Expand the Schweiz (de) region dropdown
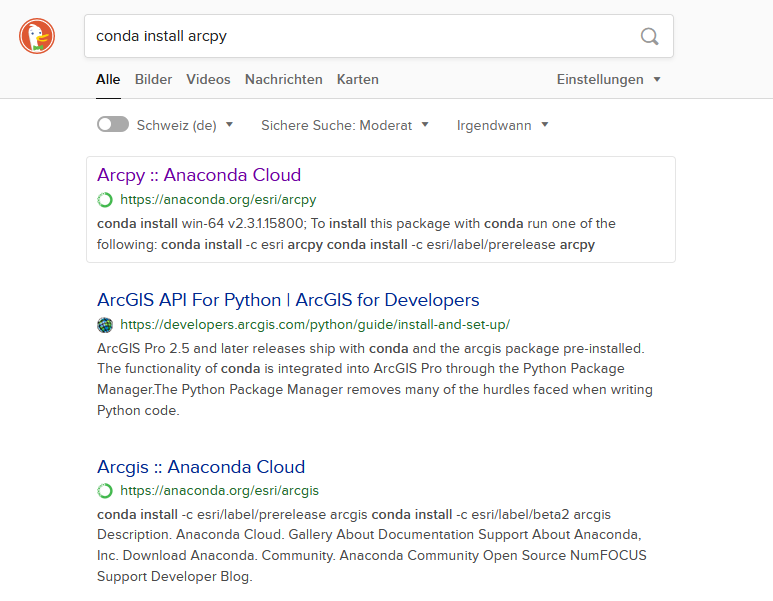 click(185, 125)
